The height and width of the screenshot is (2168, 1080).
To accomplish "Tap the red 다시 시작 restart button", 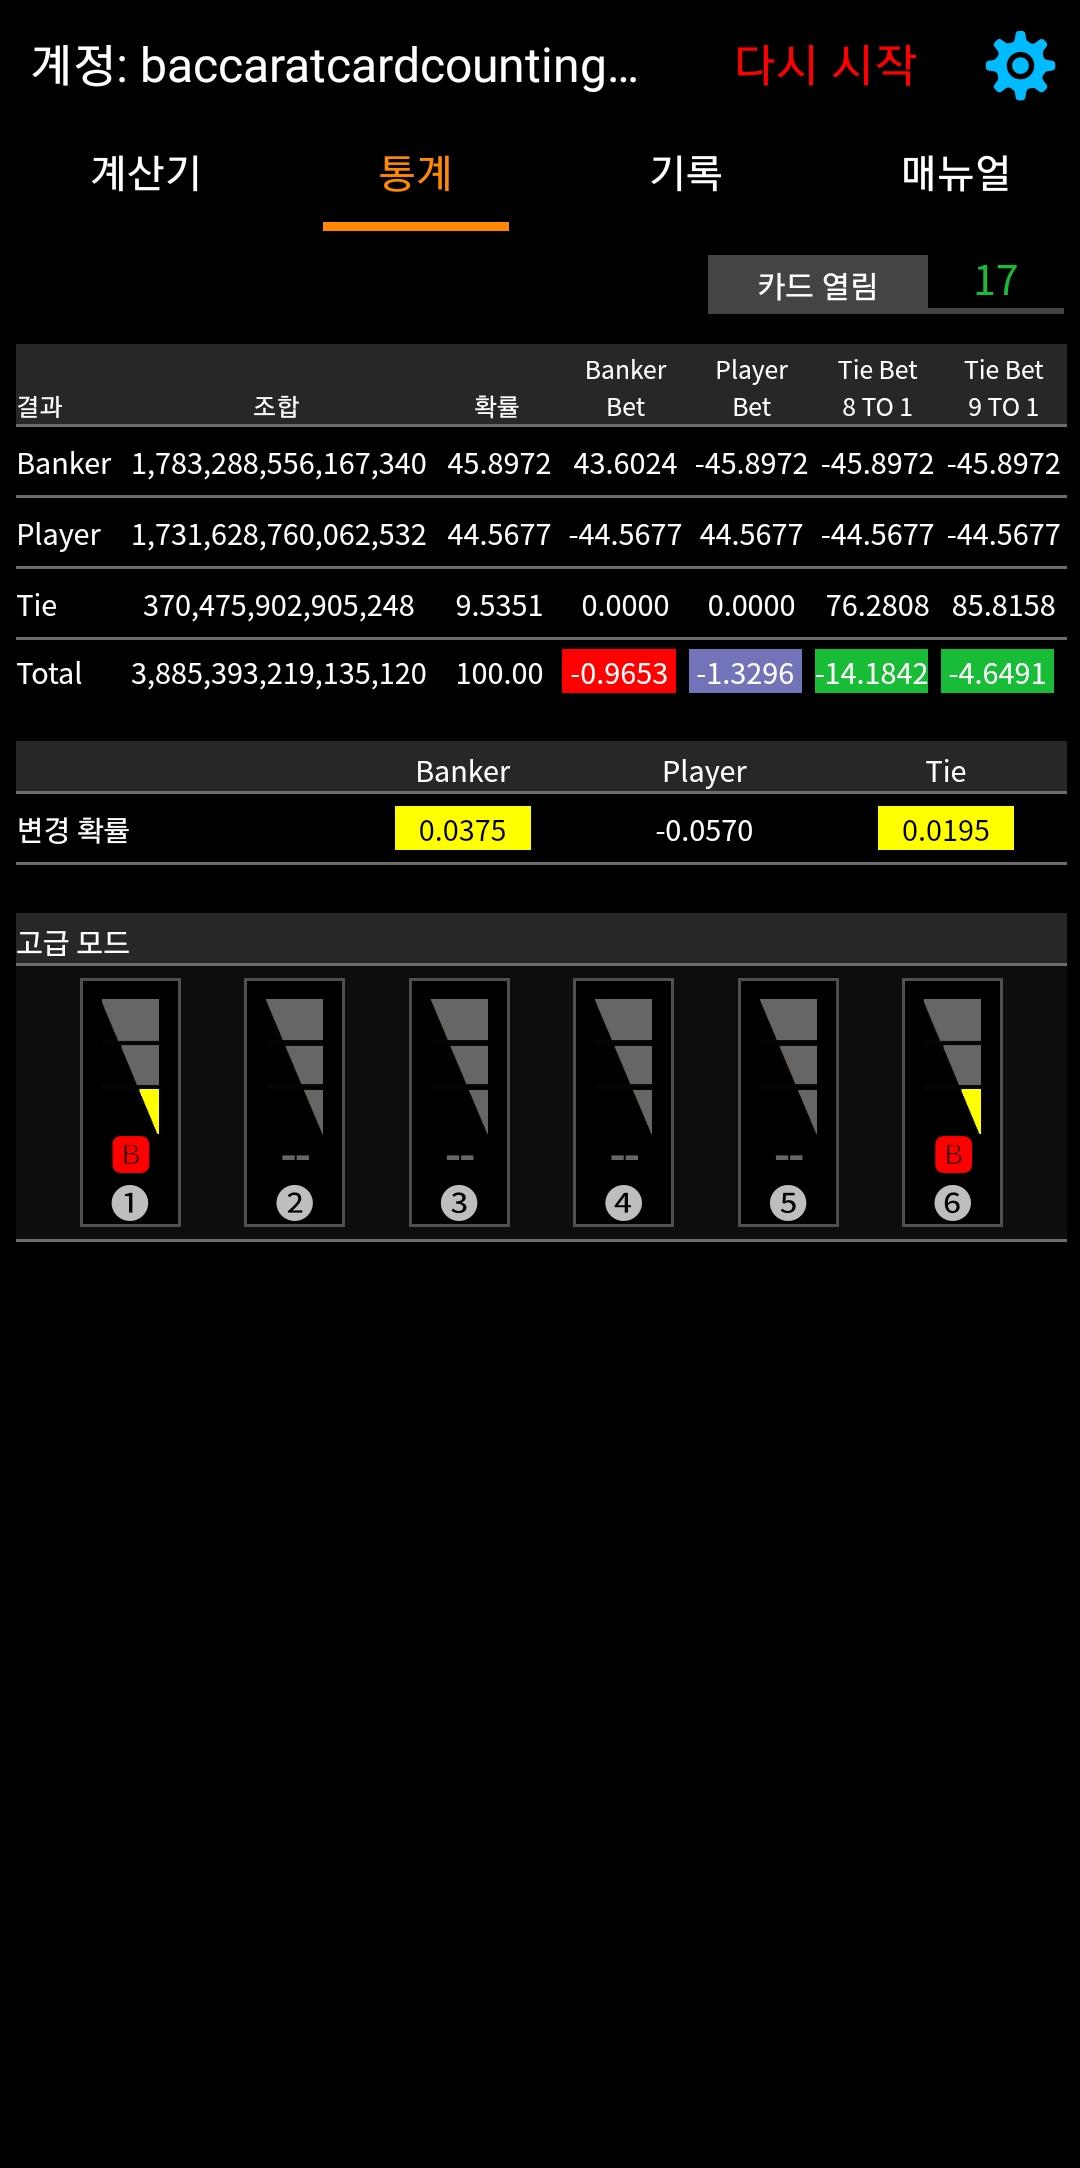I will point(826,66).
